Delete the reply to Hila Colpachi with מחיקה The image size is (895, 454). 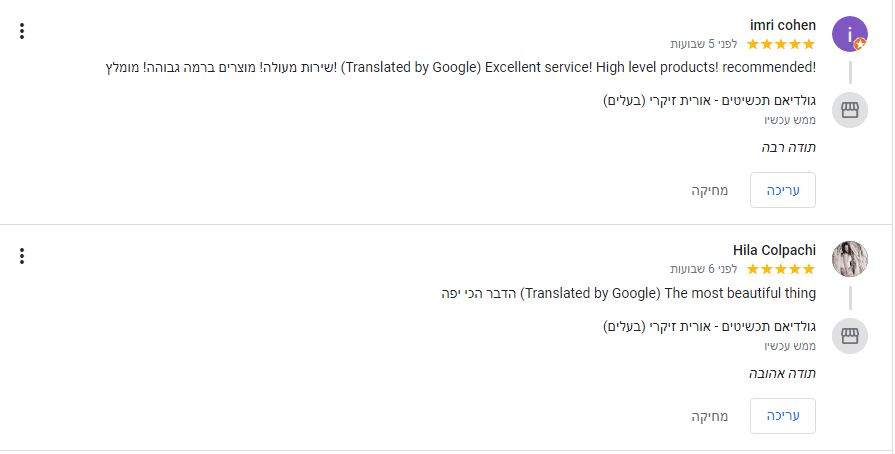[x=709, y=416]
